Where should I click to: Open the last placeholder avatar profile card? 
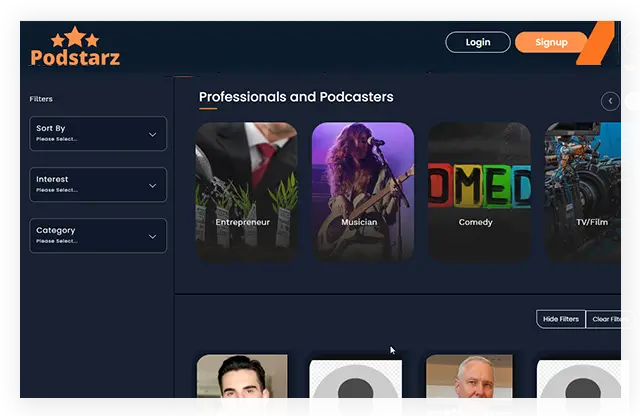[x=579, y=379]
